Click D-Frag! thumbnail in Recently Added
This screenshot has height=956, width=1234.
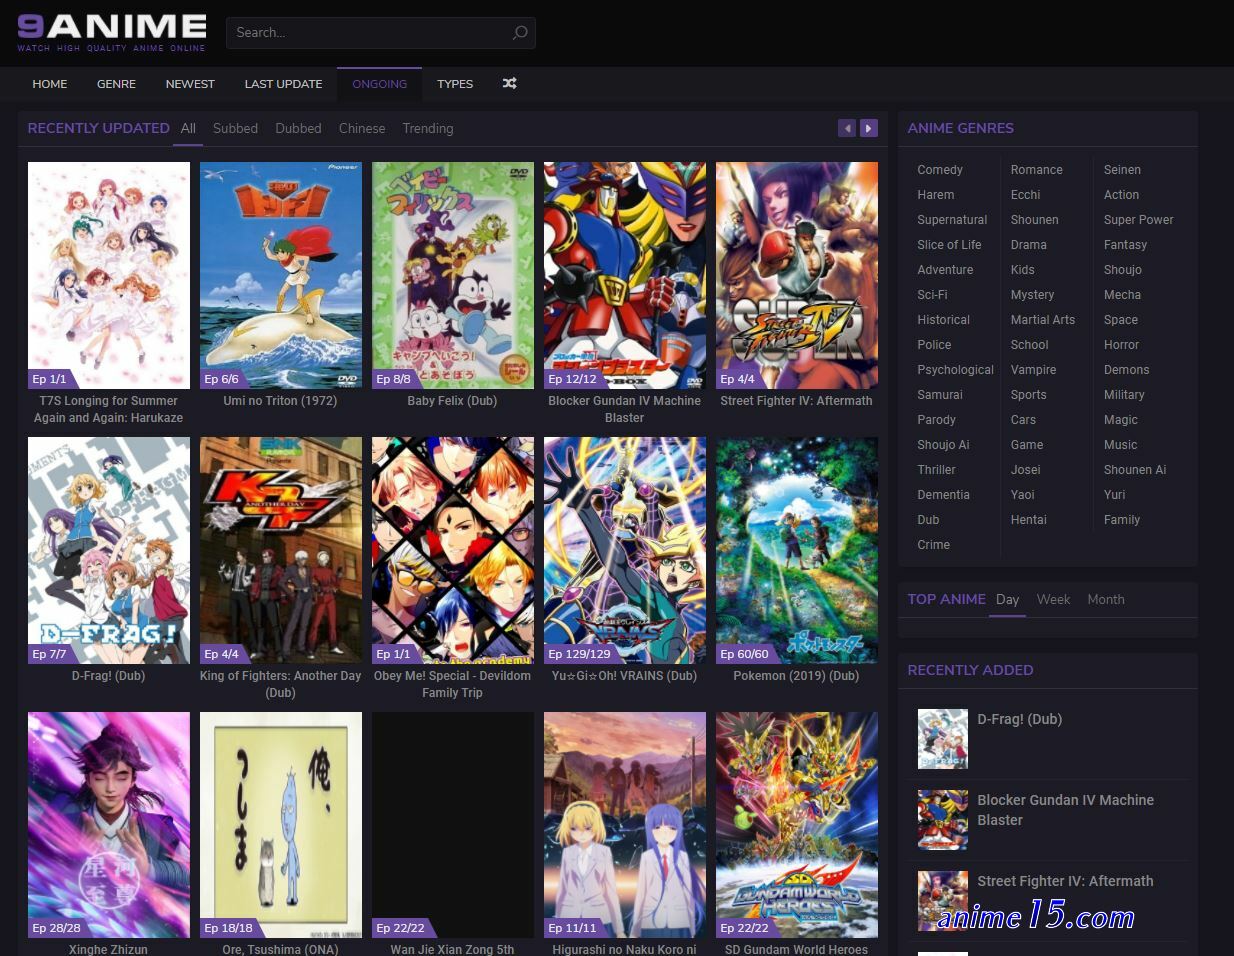[942, 739]
